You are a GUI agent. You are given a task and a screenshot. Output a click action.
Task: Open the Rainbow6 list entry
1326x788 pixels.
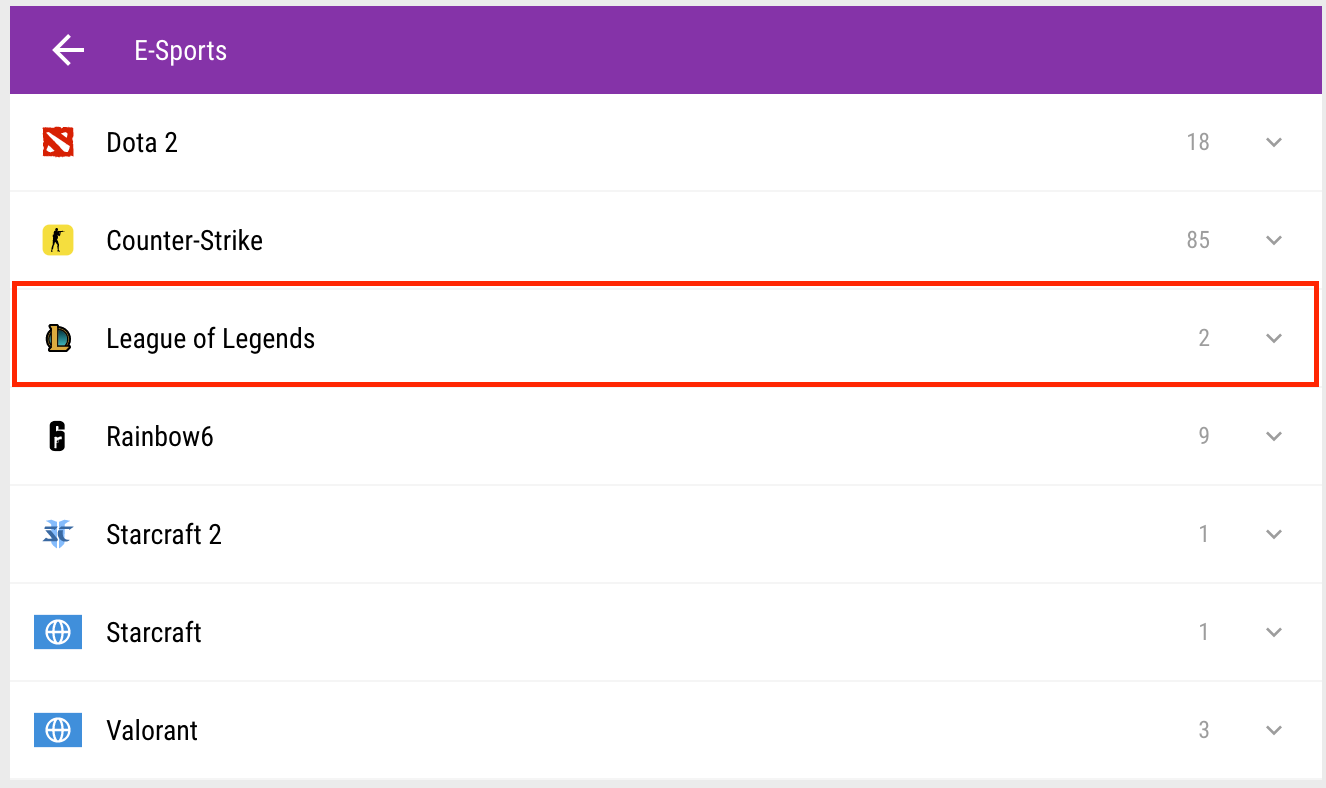(160, 436)
